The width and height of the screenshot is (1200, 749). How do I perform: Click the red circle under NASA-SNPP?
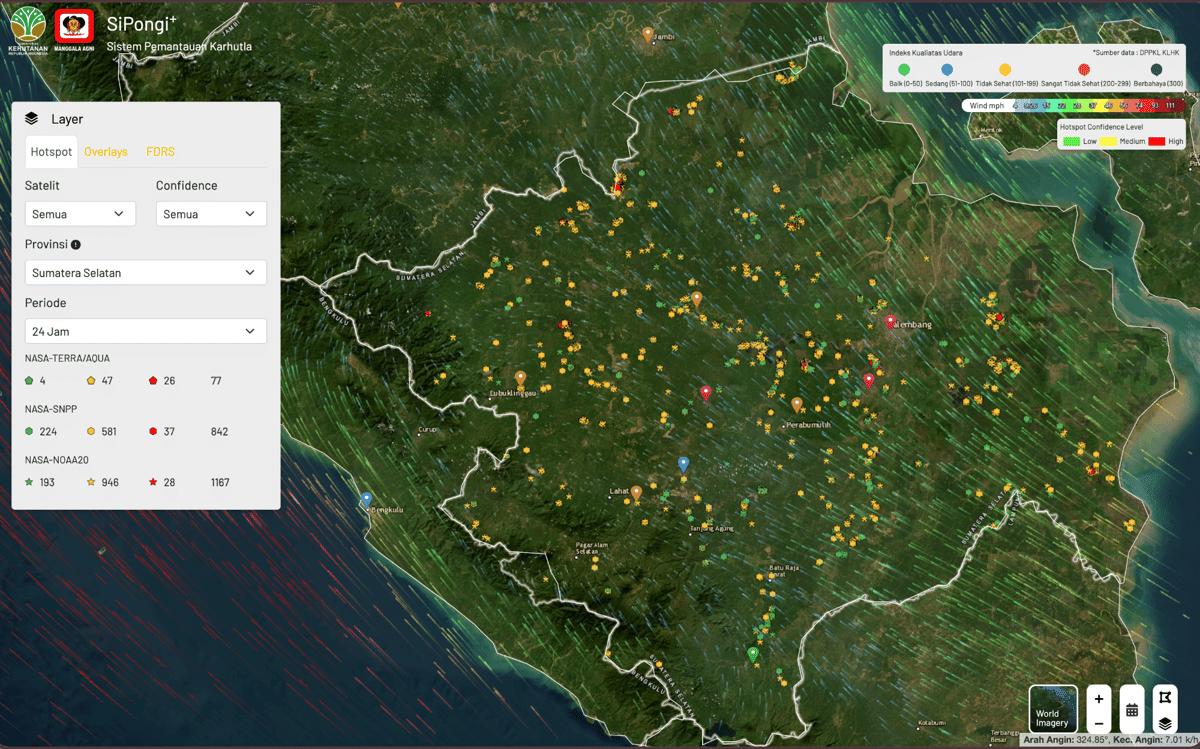click(152, 431)
